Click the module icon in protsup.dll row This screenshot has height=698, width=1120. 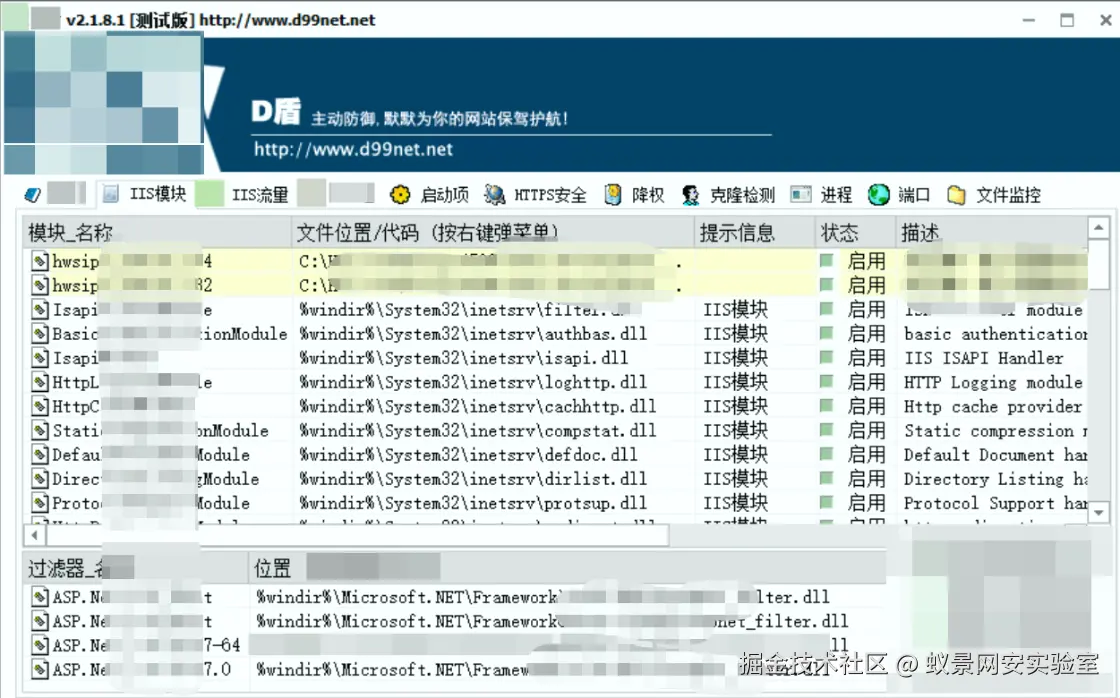click(x=40, y=503)
